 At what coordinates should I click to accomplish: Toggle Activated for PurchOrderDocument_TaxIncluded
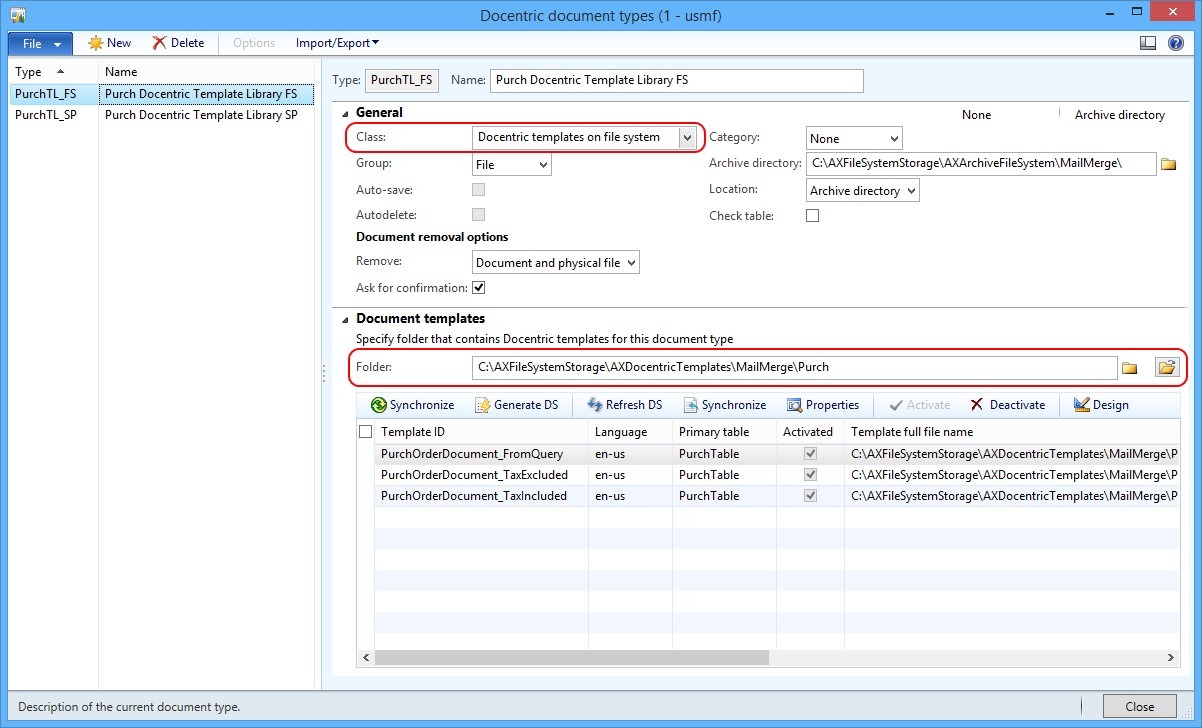click(810, 495)
